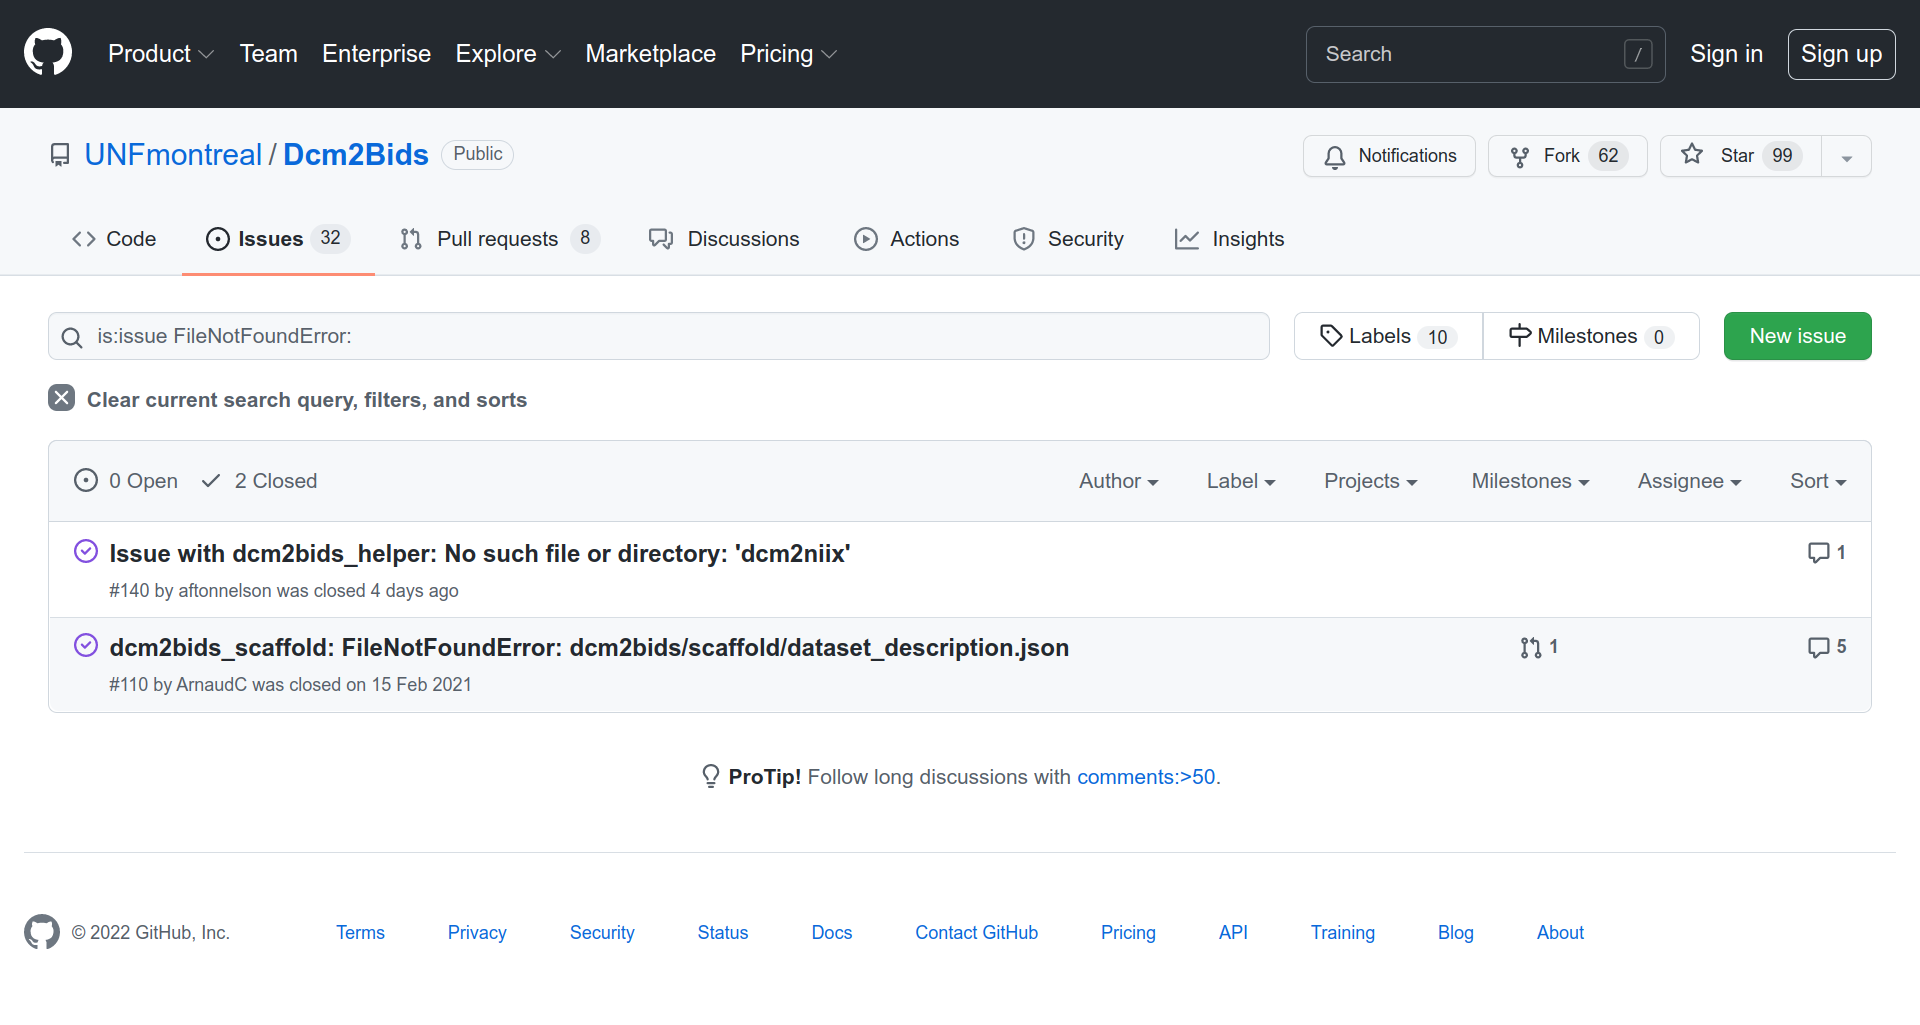Click the issues search filter field

[x=659, y=336]
